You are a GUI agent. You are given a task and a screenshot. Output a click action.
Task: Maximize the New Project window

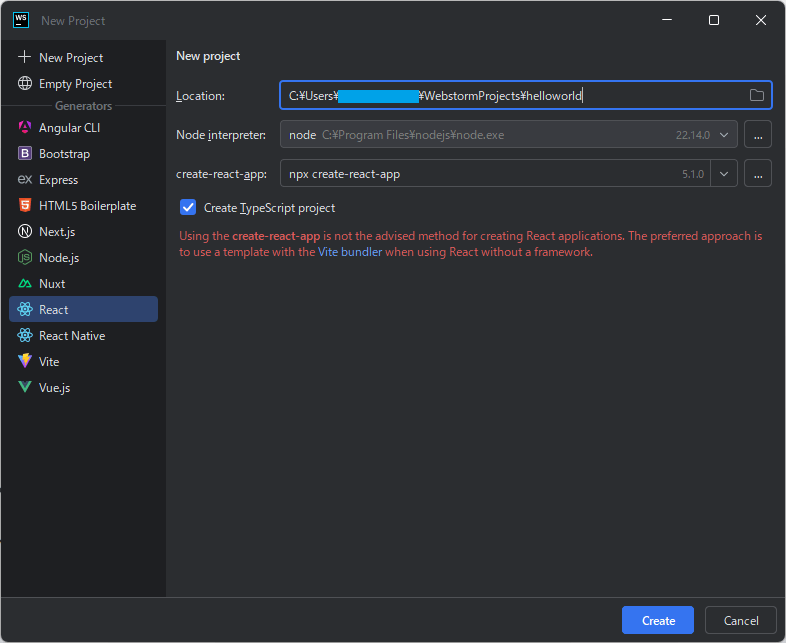click(714, 20)
